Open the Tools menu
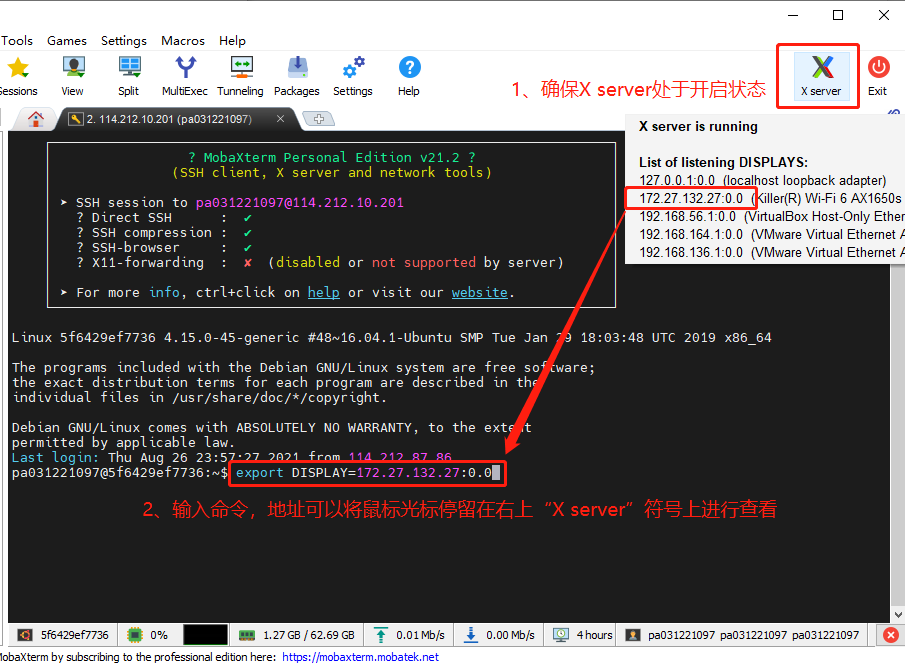The height and width of the screenshot is (664, 905). click(17, 41)
